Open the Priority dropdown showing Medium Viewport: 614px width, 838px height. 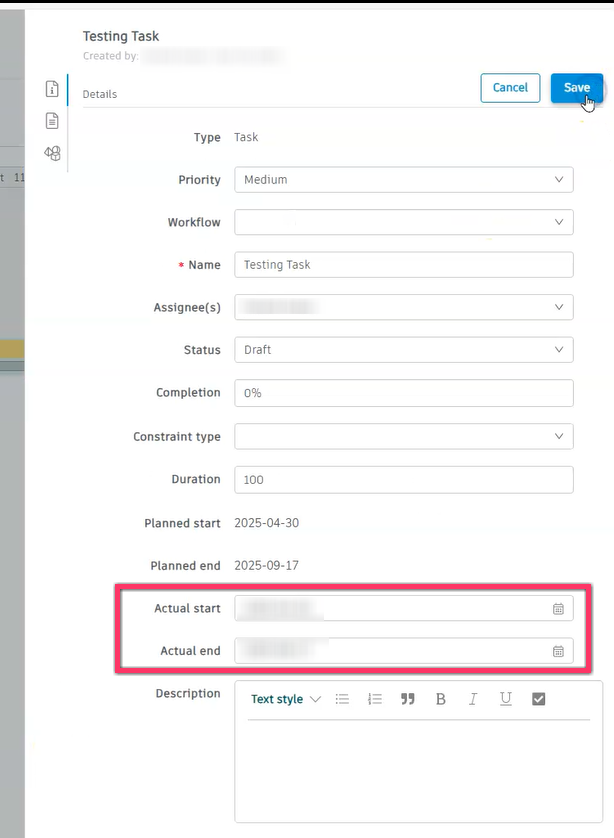403,179
